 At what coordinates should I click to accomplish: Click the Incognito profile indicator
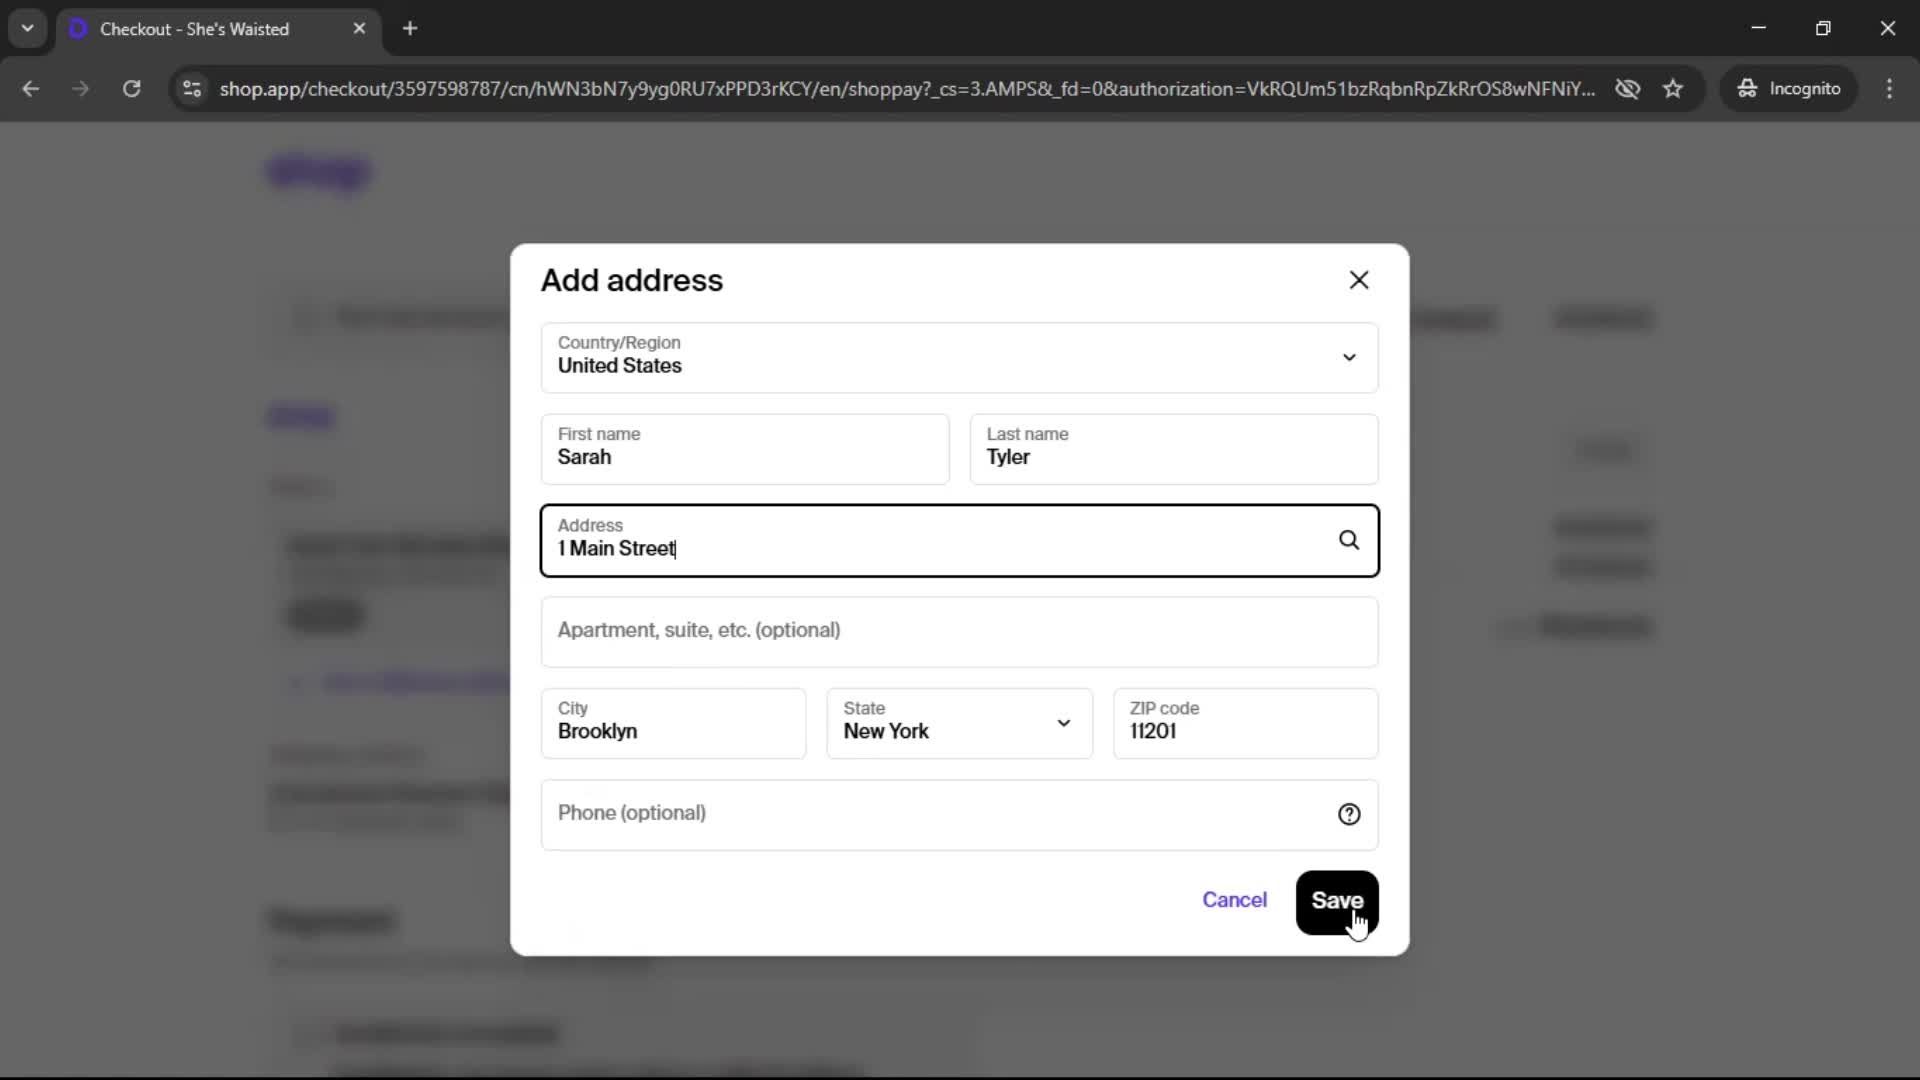coord(1789,88)
